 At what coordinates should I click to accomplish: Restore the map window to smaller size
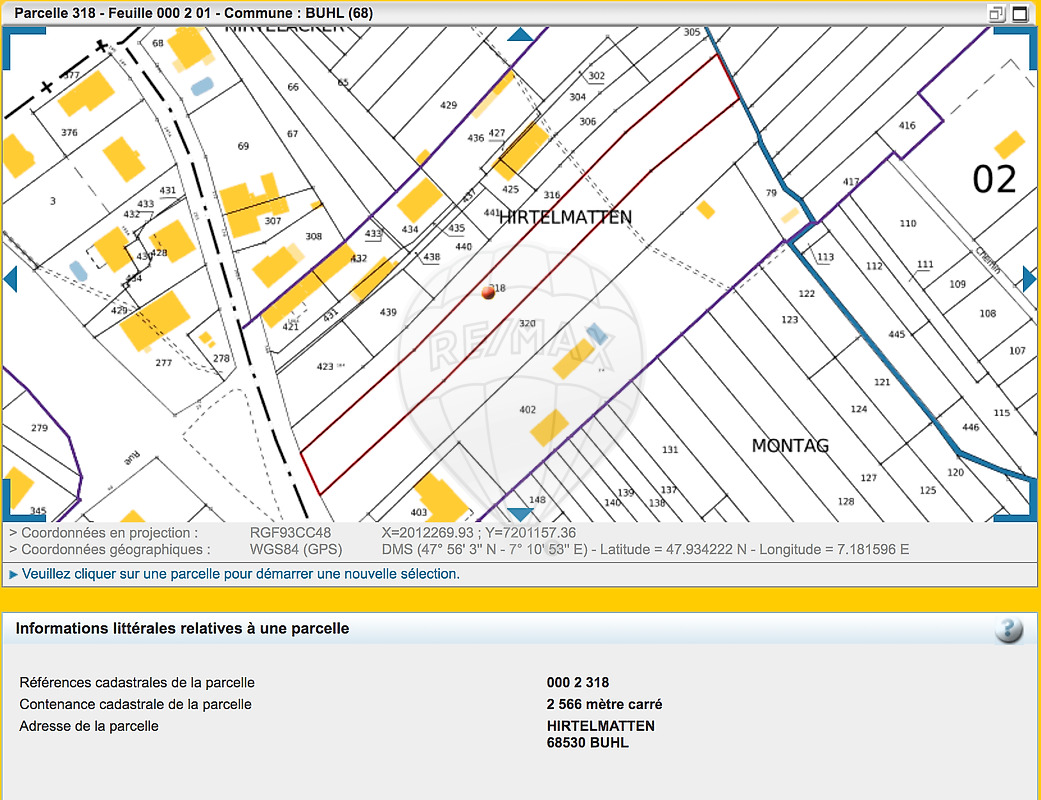point(996,13)
